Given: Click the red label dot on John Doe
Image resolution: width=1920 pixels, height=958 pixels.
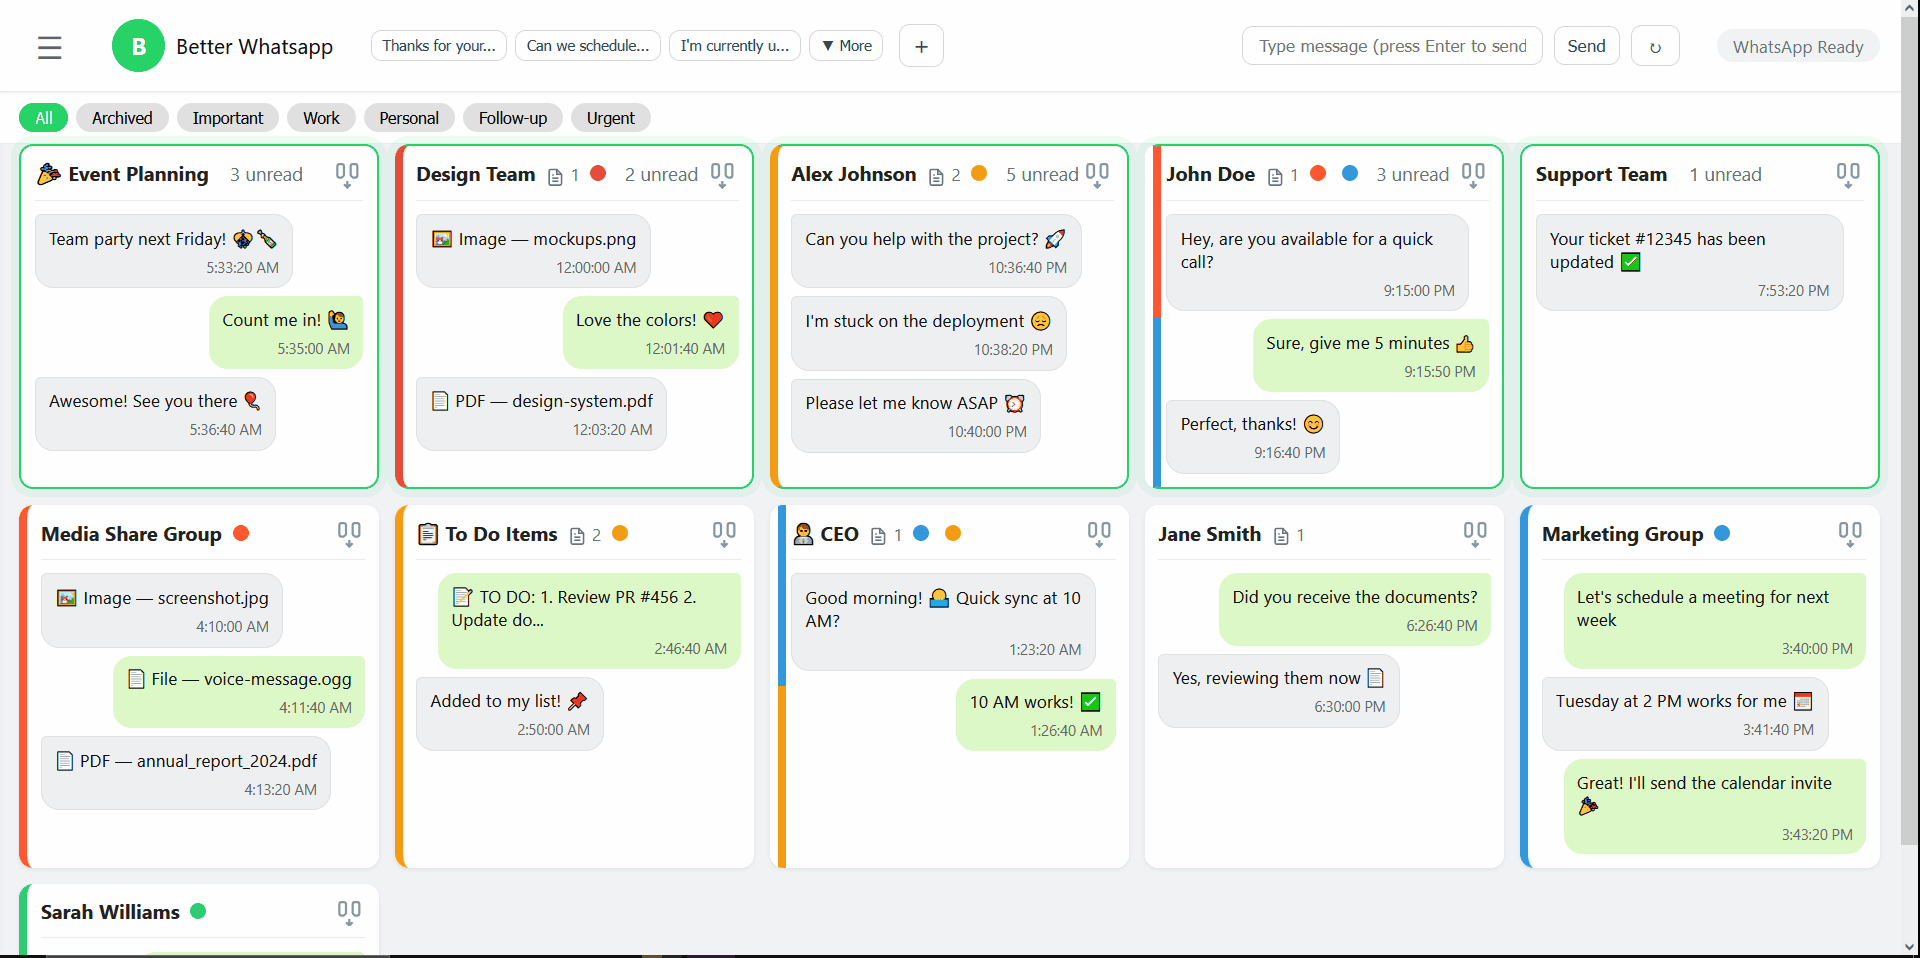Looking at the screenshot, I should click(1318, 173).
